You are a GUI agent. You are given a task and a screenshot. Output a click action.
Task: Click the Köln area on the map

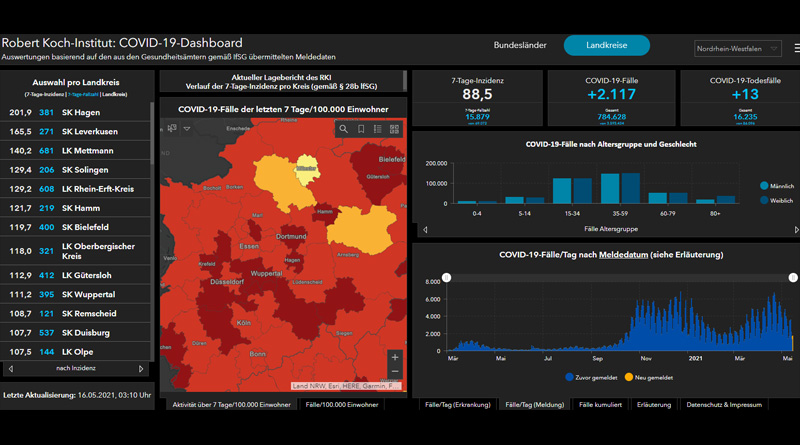[244, 323]
